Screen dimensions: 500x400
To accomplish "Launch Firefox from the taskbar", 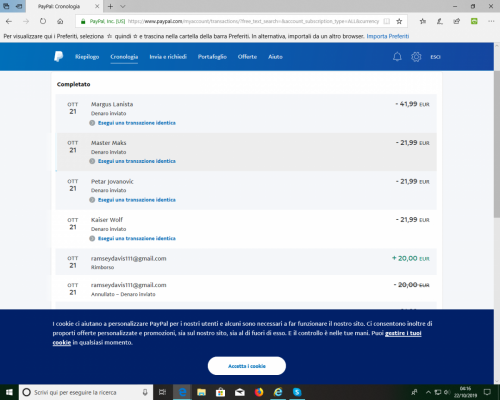I will 259,392.
